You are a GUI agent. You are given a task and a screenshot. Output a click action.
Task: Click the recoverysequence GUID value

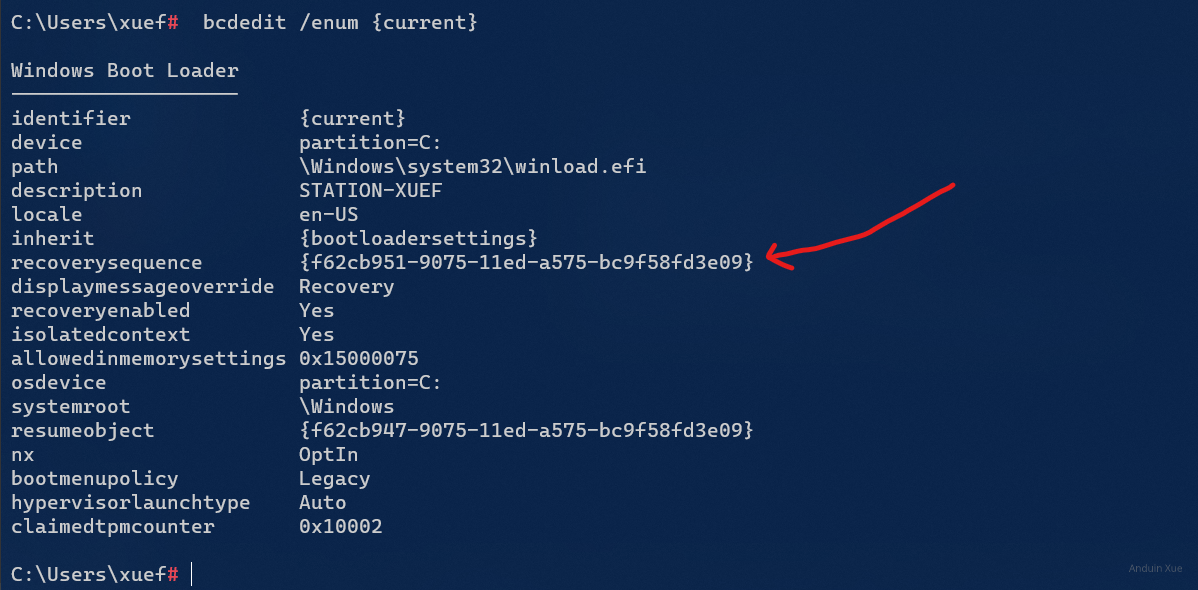point(526,262)
